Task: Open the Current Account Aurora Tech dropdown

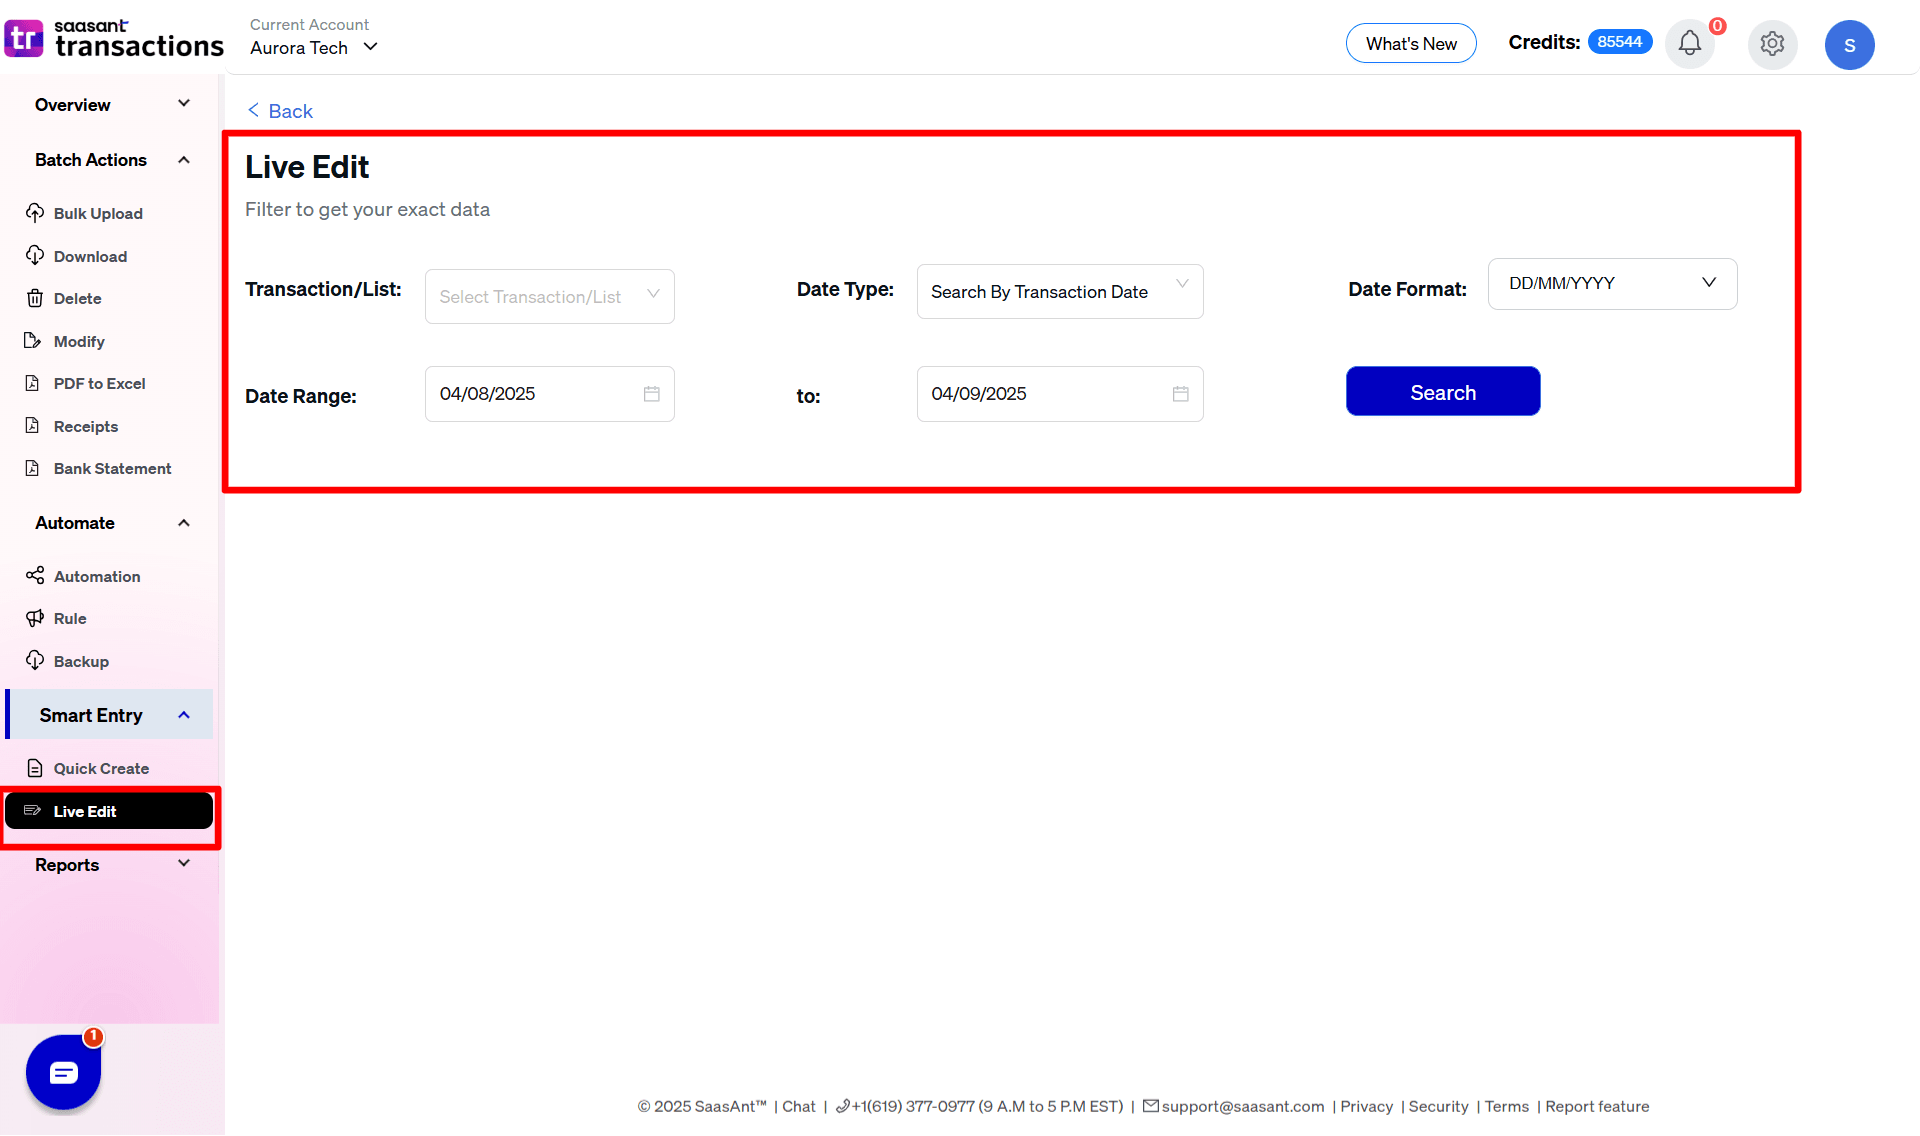Action: [314, 47]
